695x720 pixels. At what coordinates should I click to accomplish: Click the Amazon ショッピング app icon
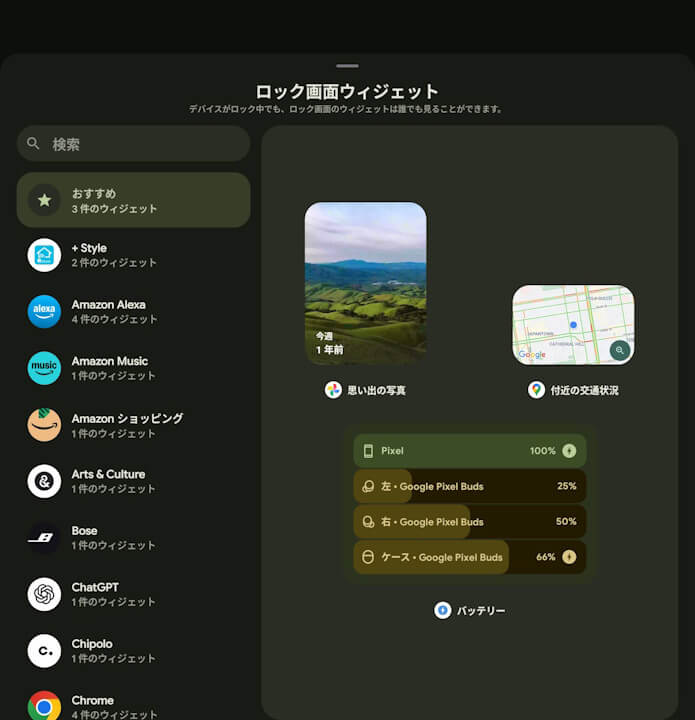(44, 425)
